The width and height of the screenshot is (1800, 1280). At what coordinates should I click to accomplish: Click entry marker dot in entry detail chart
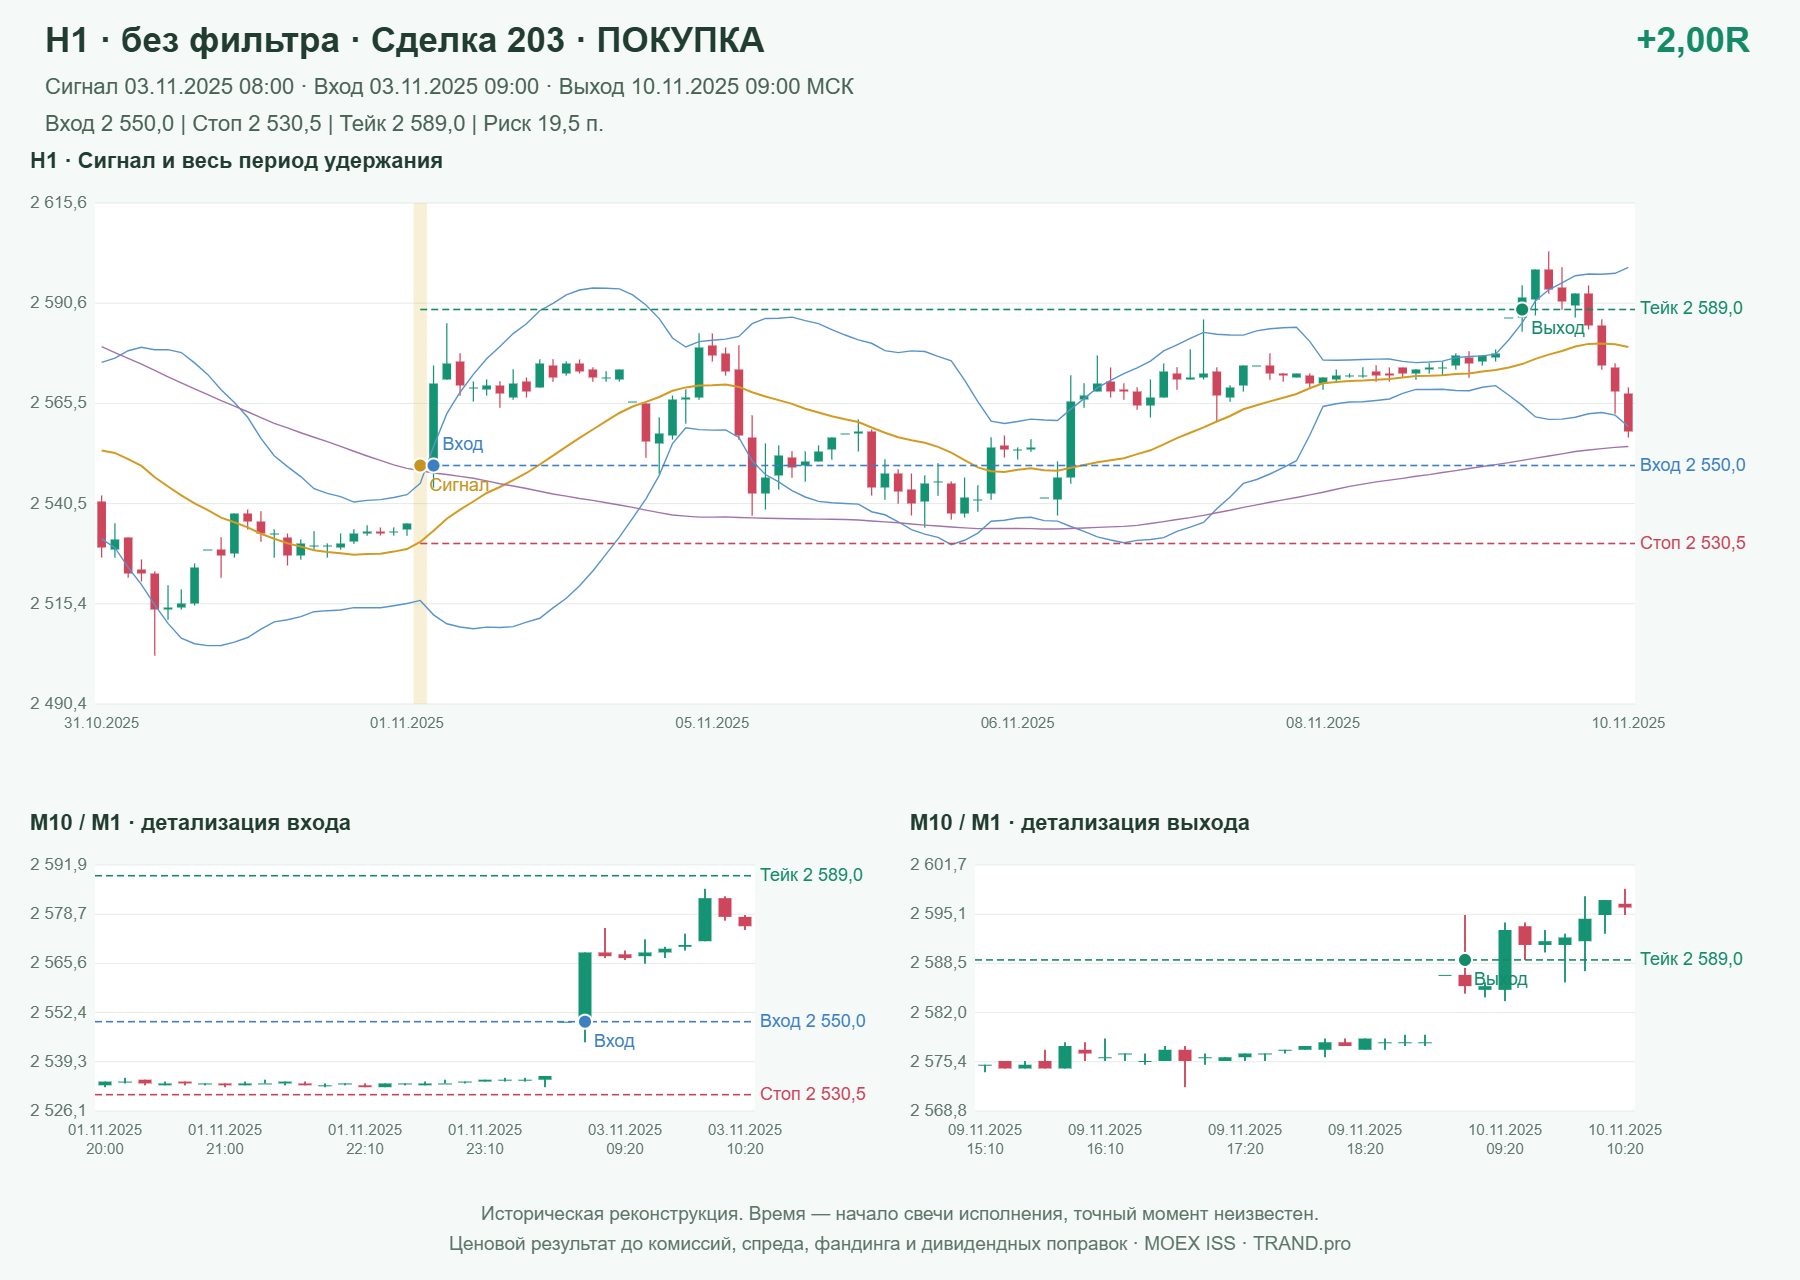tap(585, 1021)
